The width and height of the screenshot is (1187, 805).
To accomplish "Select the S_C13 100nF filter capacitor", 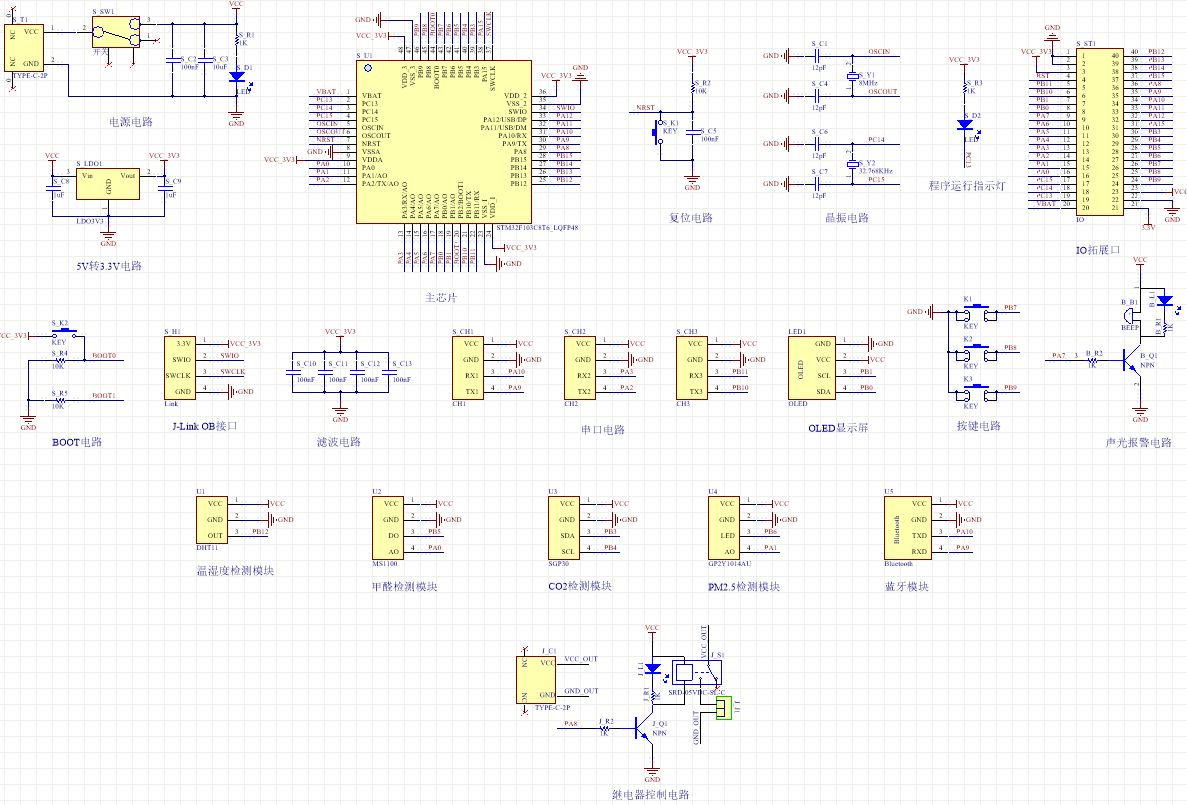I will 388,372.
